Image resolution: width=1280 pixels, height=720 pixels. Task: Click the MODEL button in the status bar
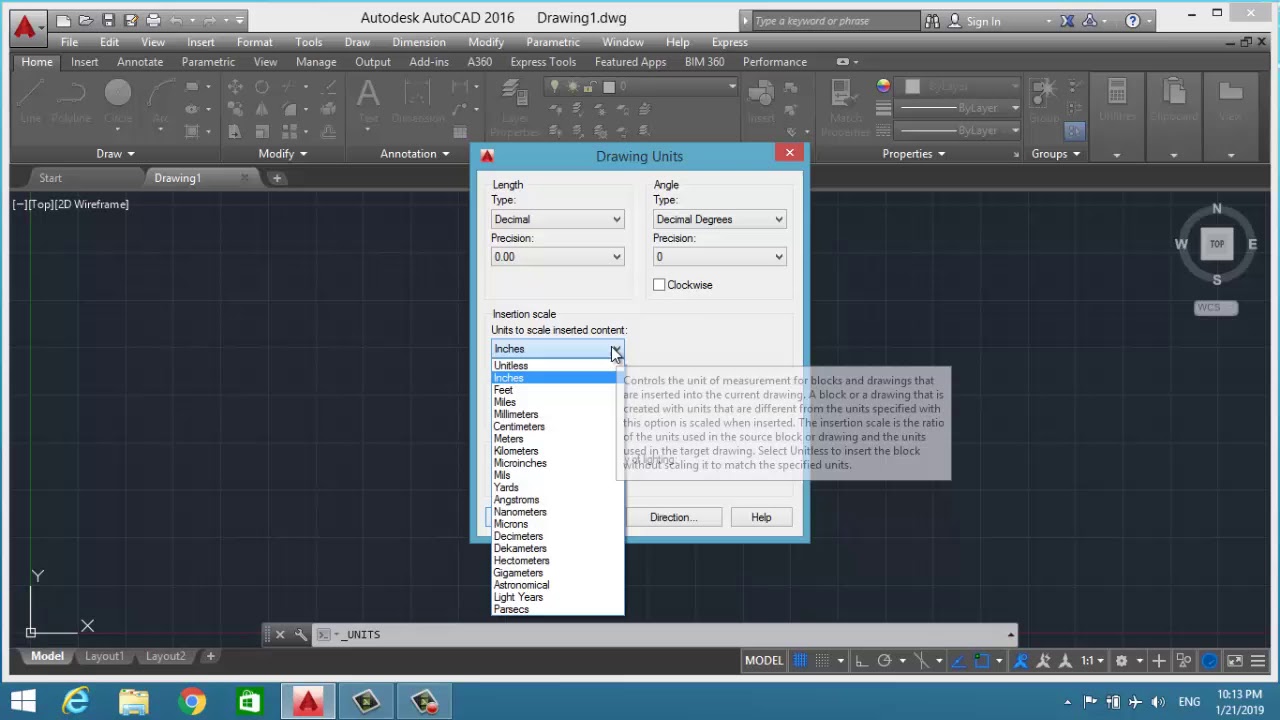coord(764,660)
